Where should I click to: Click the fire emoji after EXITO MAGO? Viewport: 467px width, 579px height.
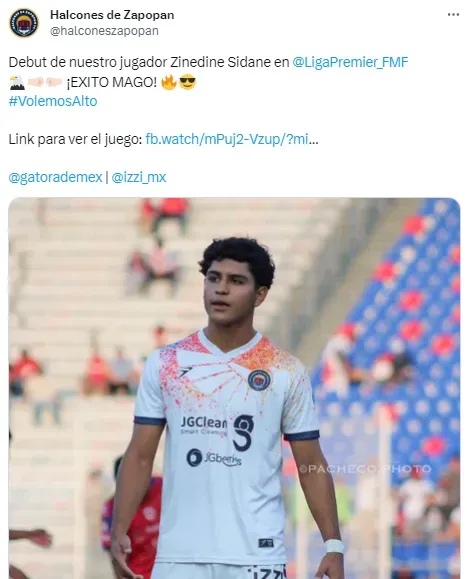169,82
